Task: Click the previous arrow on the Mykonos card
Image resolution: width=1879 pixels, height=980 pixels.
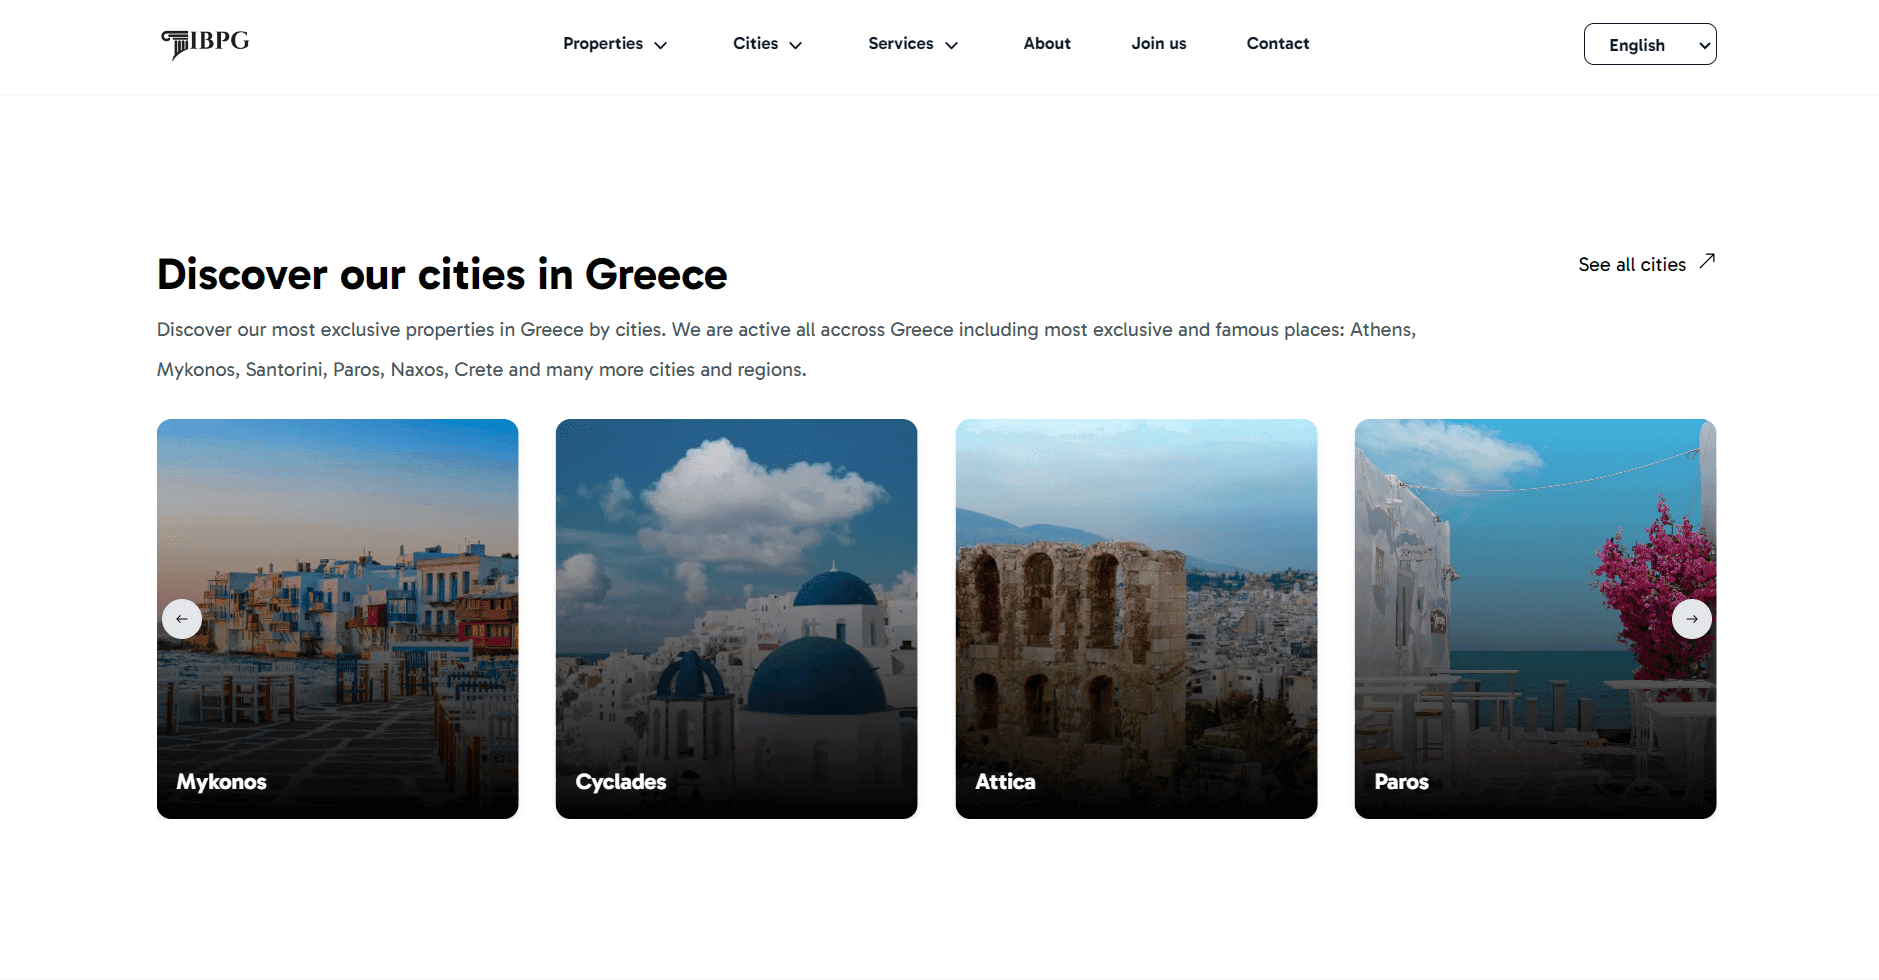Action: (182, 618)
